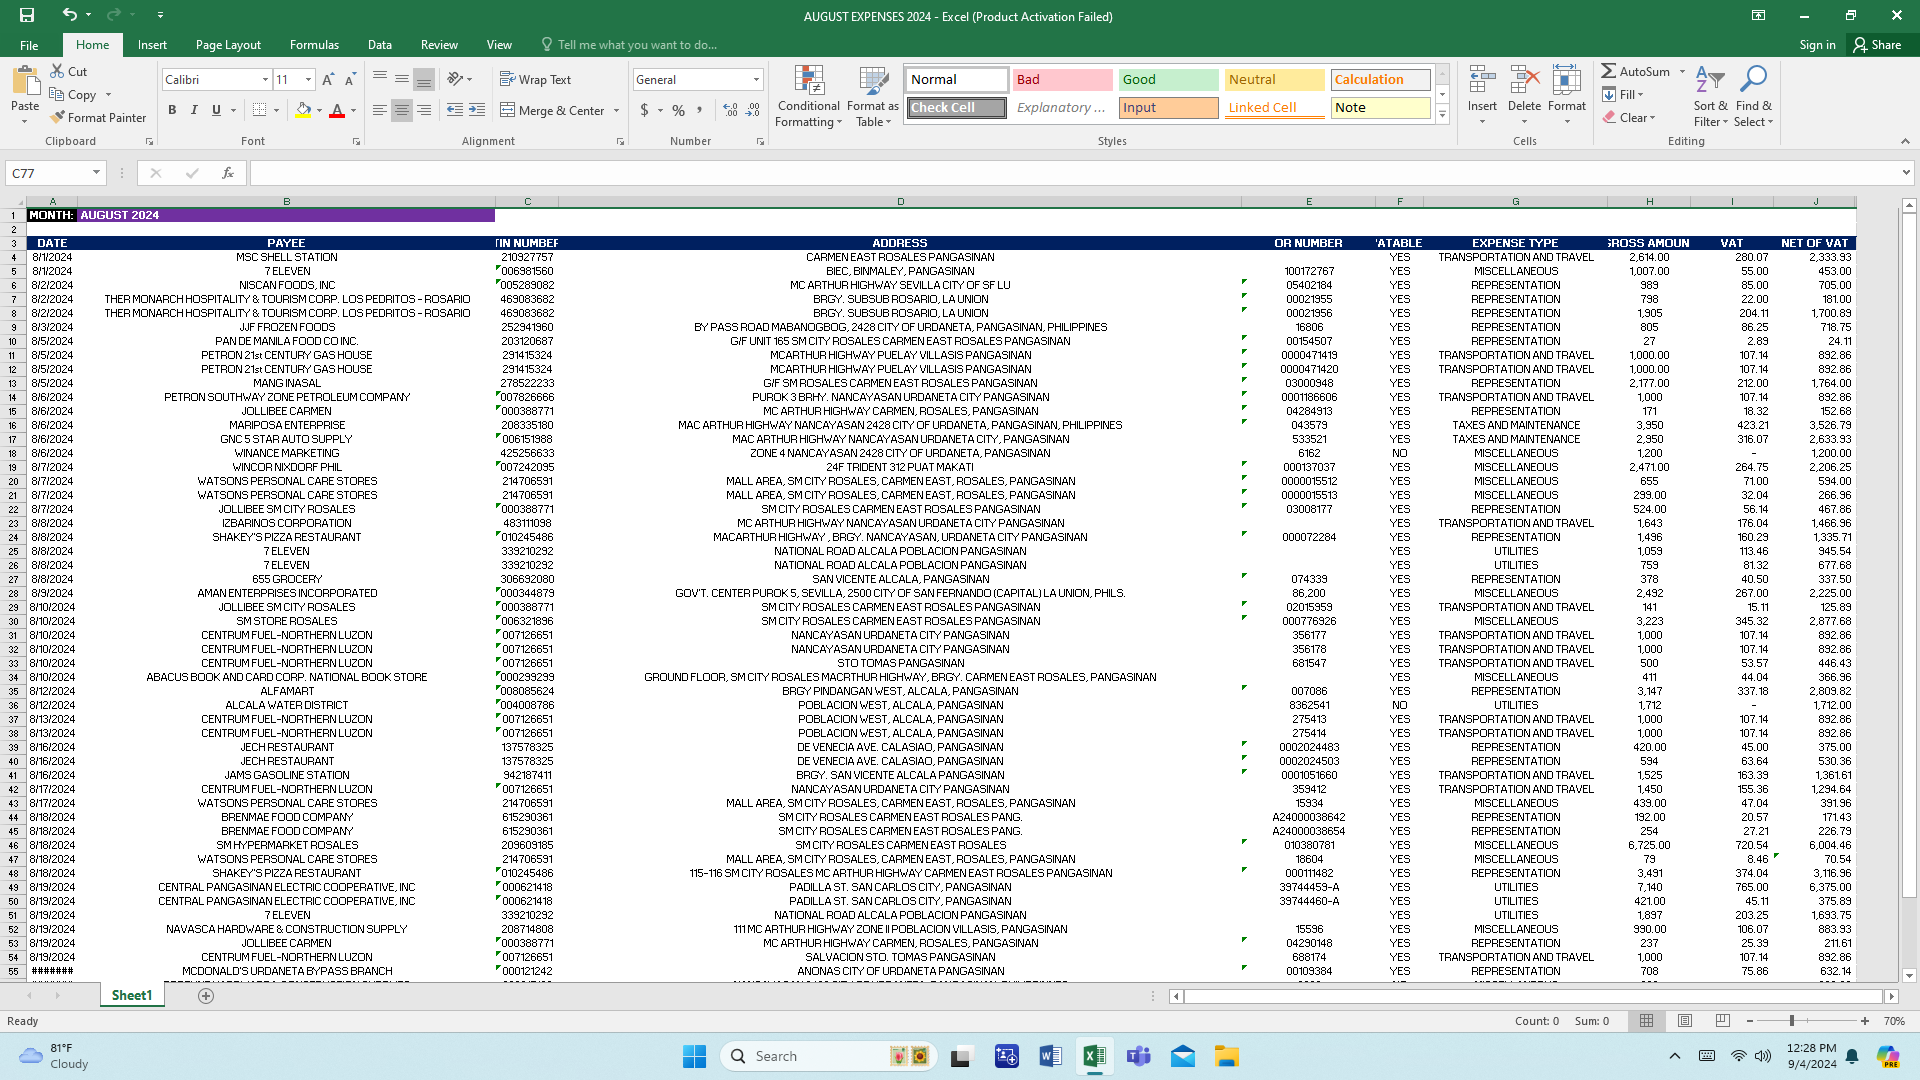Apply the Check Cell style
1920x1080 pixels.
957,107
